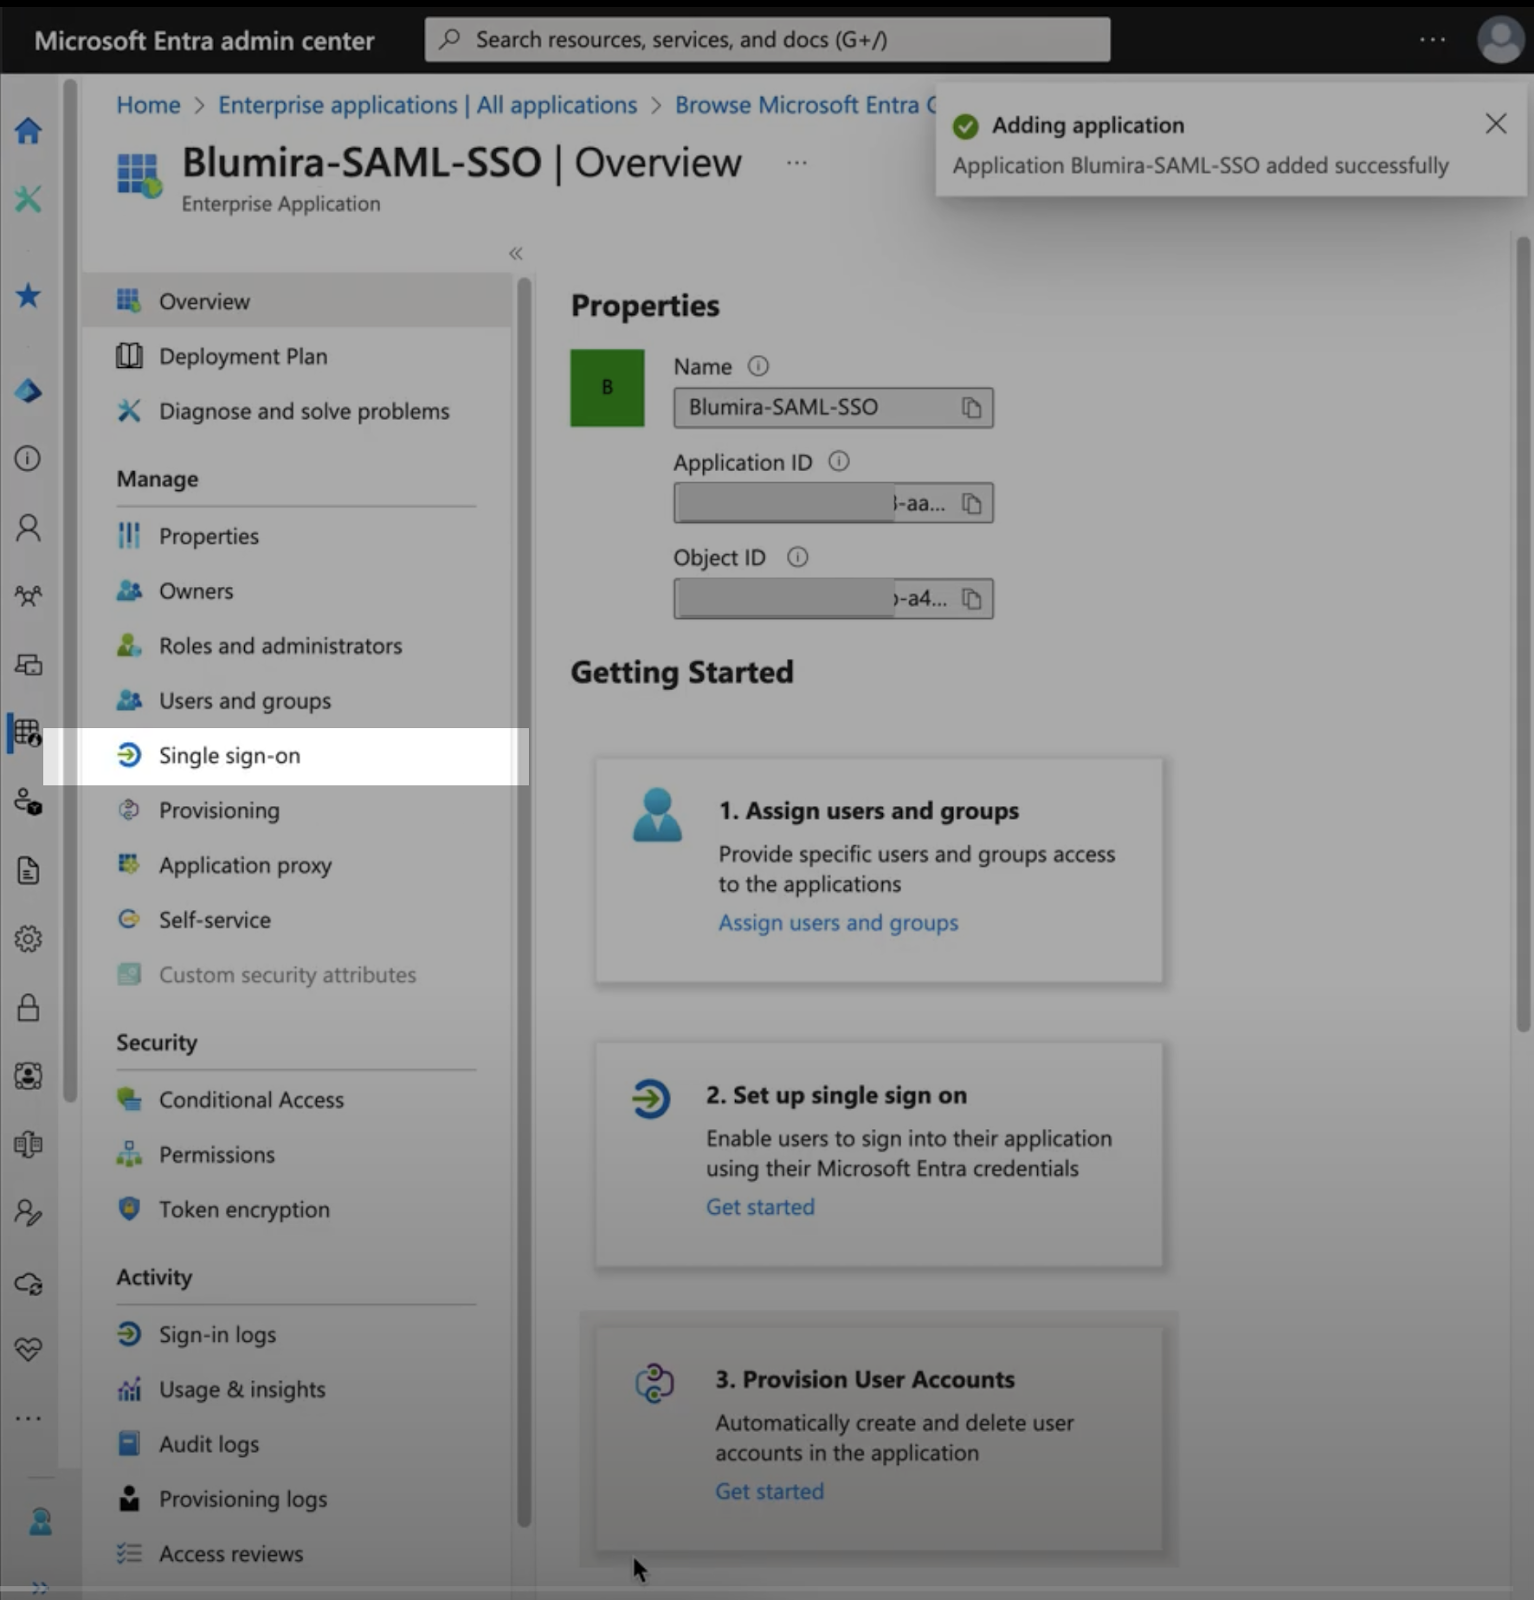Viewport: 1534px width, 1600px height.
Task: Copy the Object ID value
Action: [971, 598]
